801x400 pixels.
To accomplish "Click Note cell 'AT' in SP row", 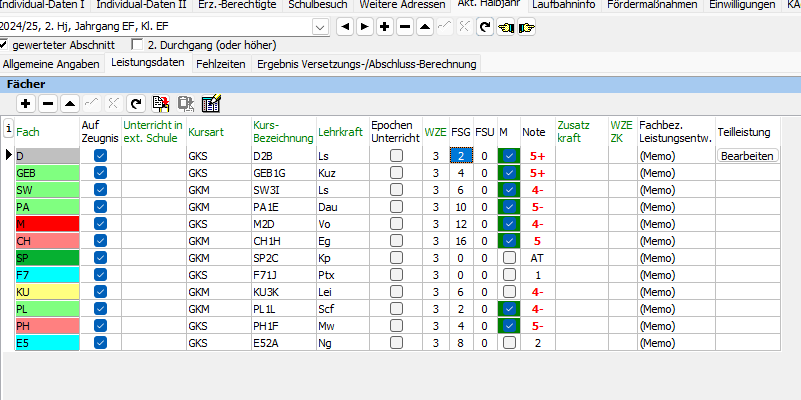I will (x=537, y=258).
